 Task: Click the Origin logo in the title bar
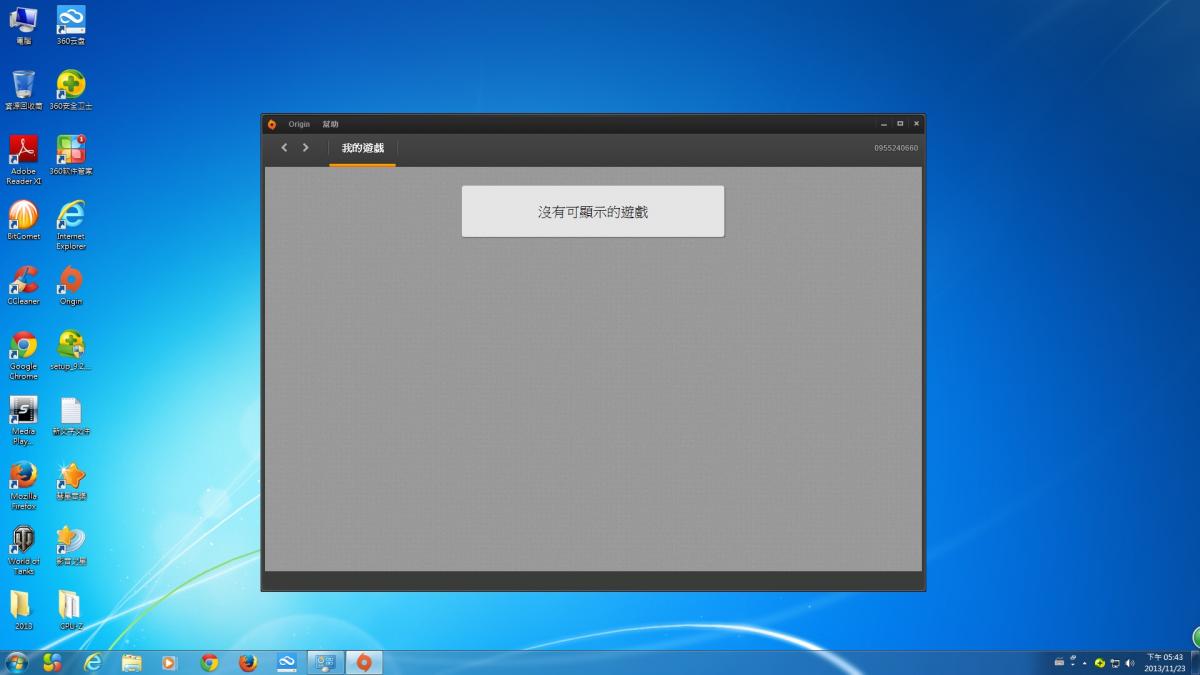coord(271,124)
